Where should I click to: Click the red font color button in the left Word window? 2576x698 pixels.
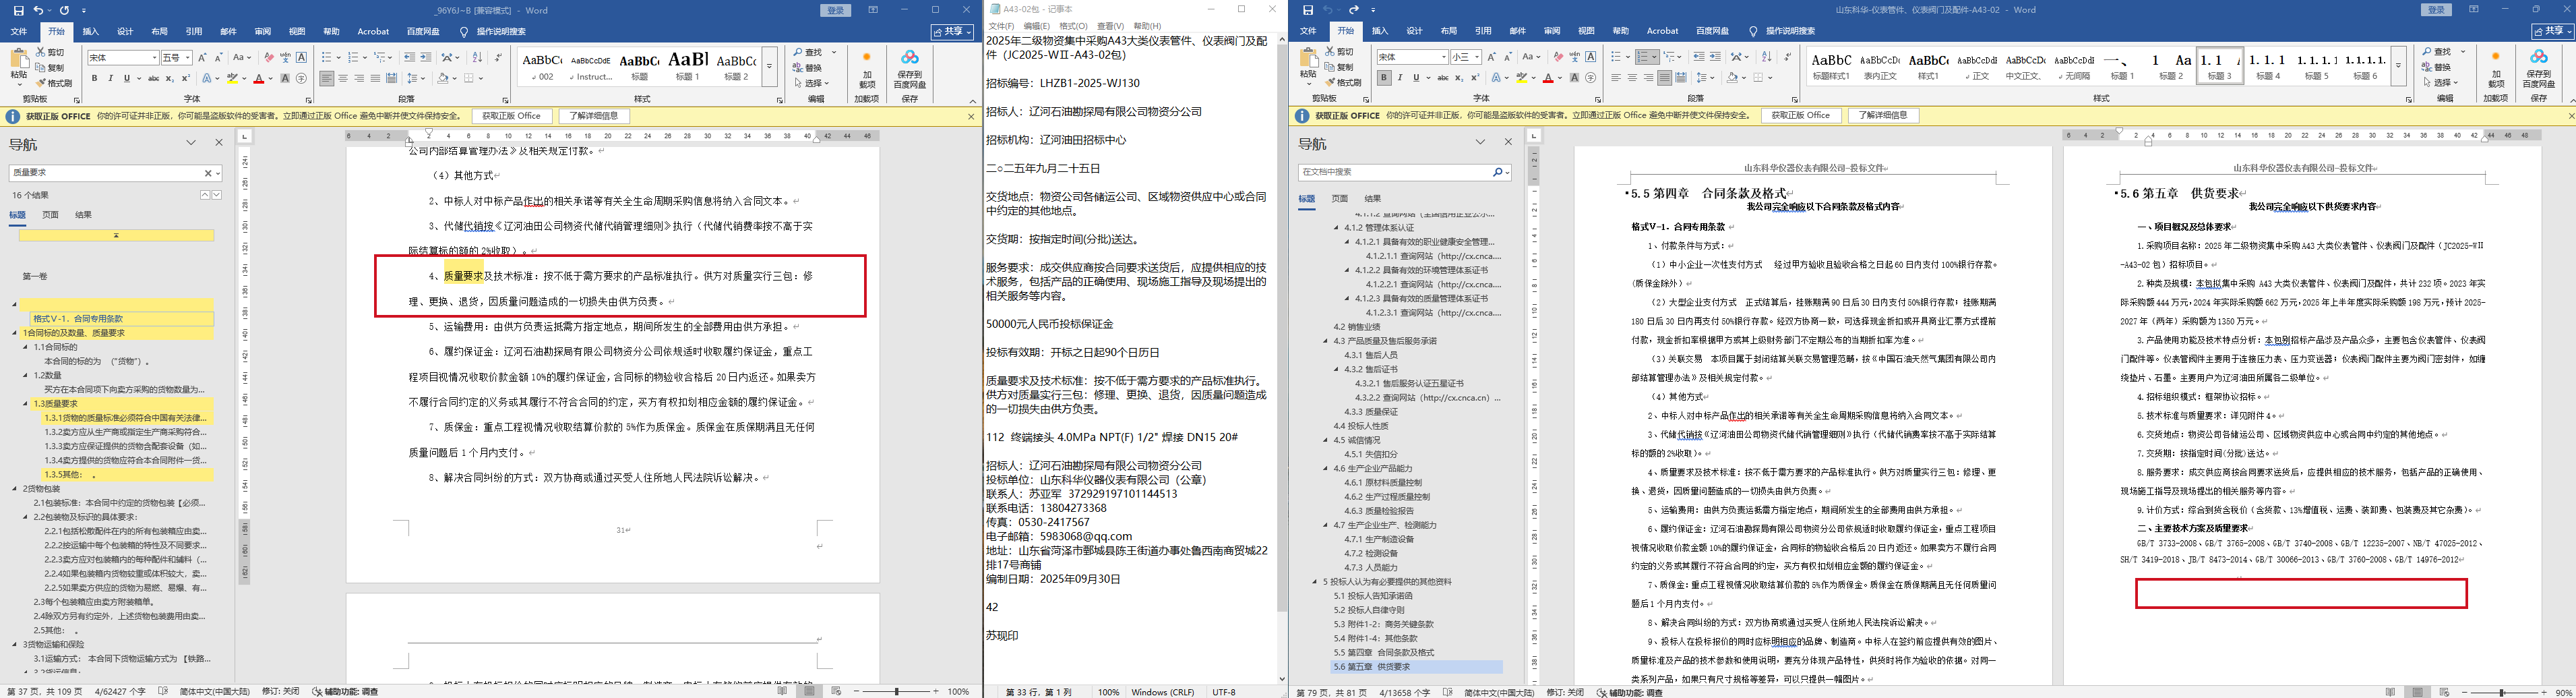click(x=259, y=78)
